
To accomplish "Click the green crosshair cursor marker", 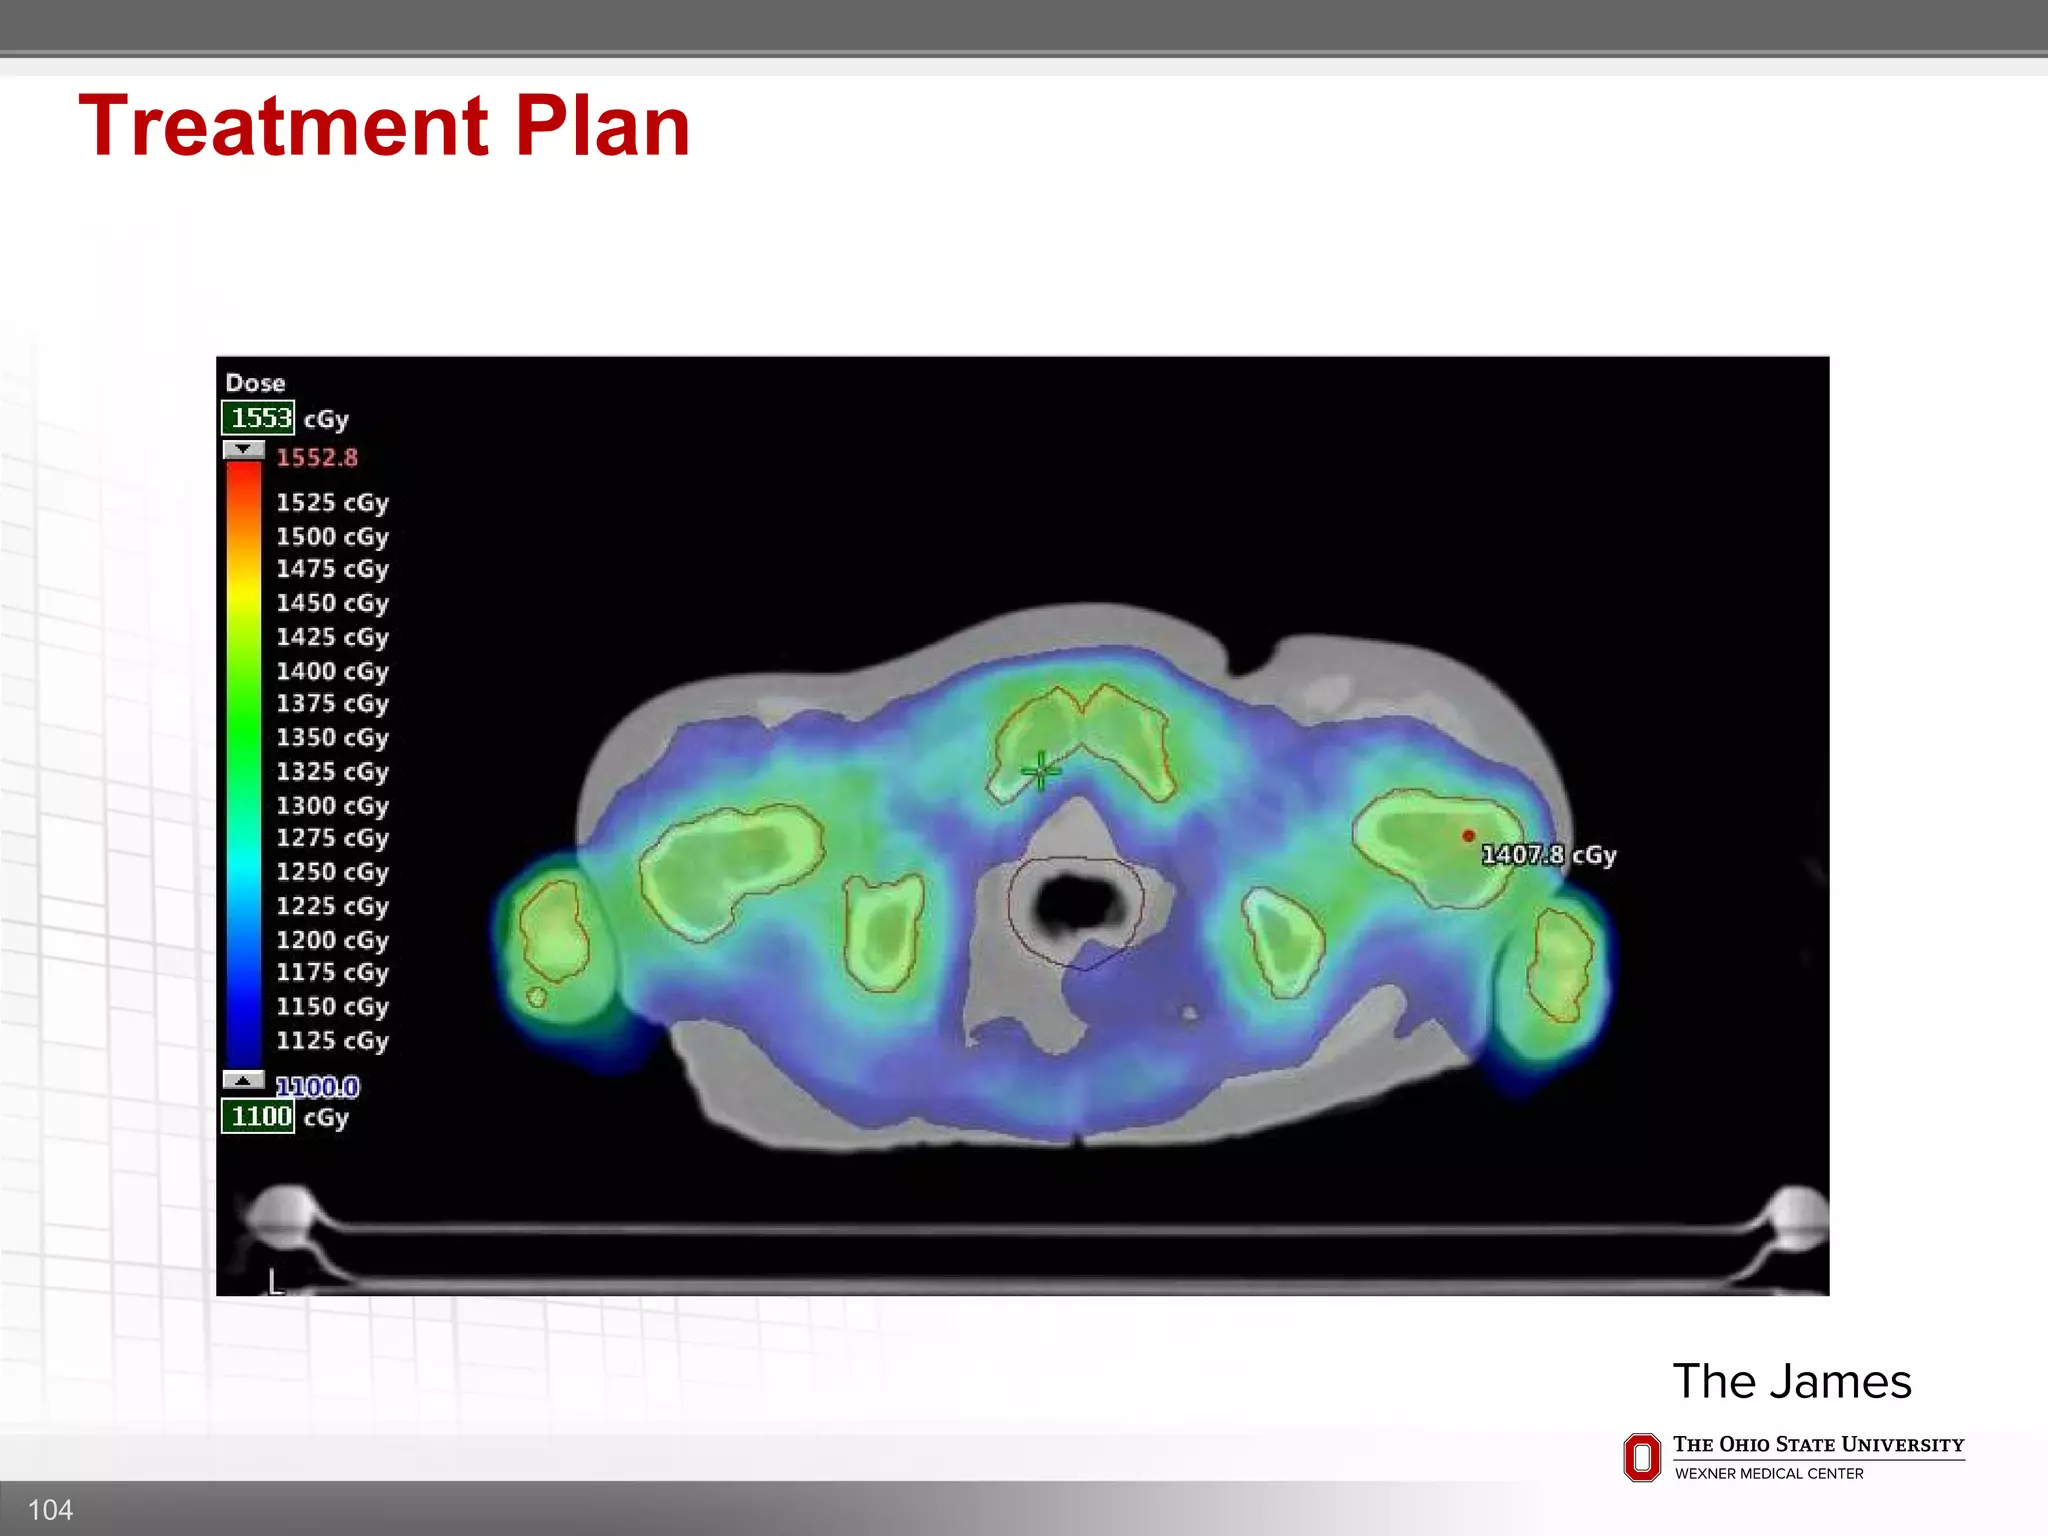I will point(1040,771).
